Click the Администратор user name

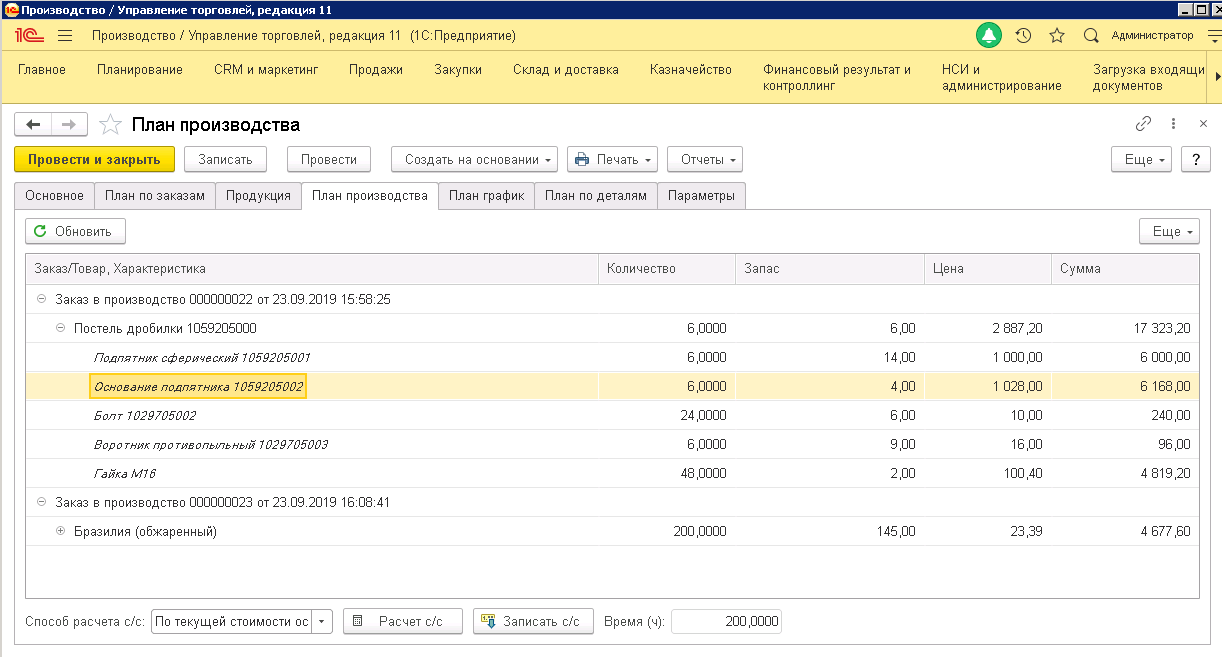pyautogui.click(x=1152, y=36)
